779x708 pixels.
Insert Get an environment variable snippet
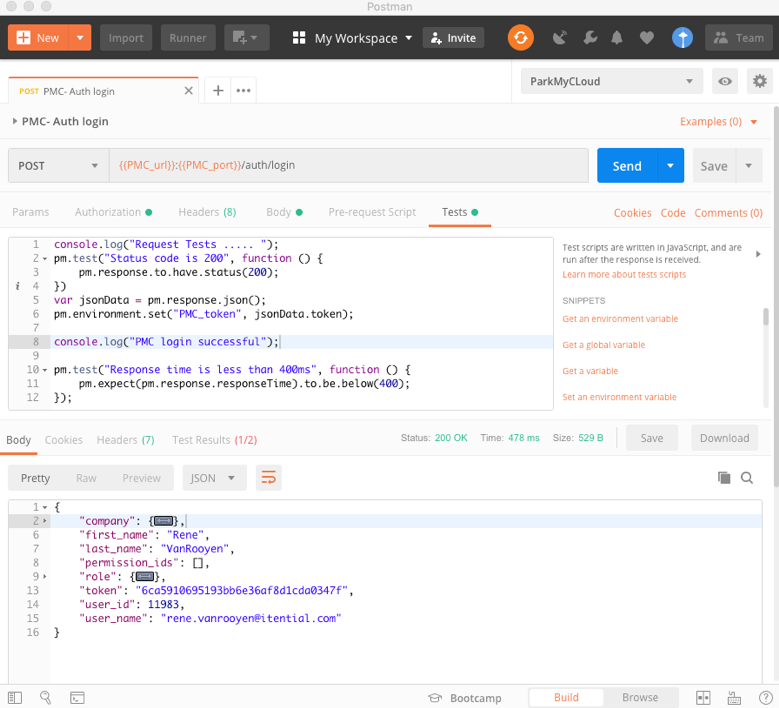click(620, 318)
